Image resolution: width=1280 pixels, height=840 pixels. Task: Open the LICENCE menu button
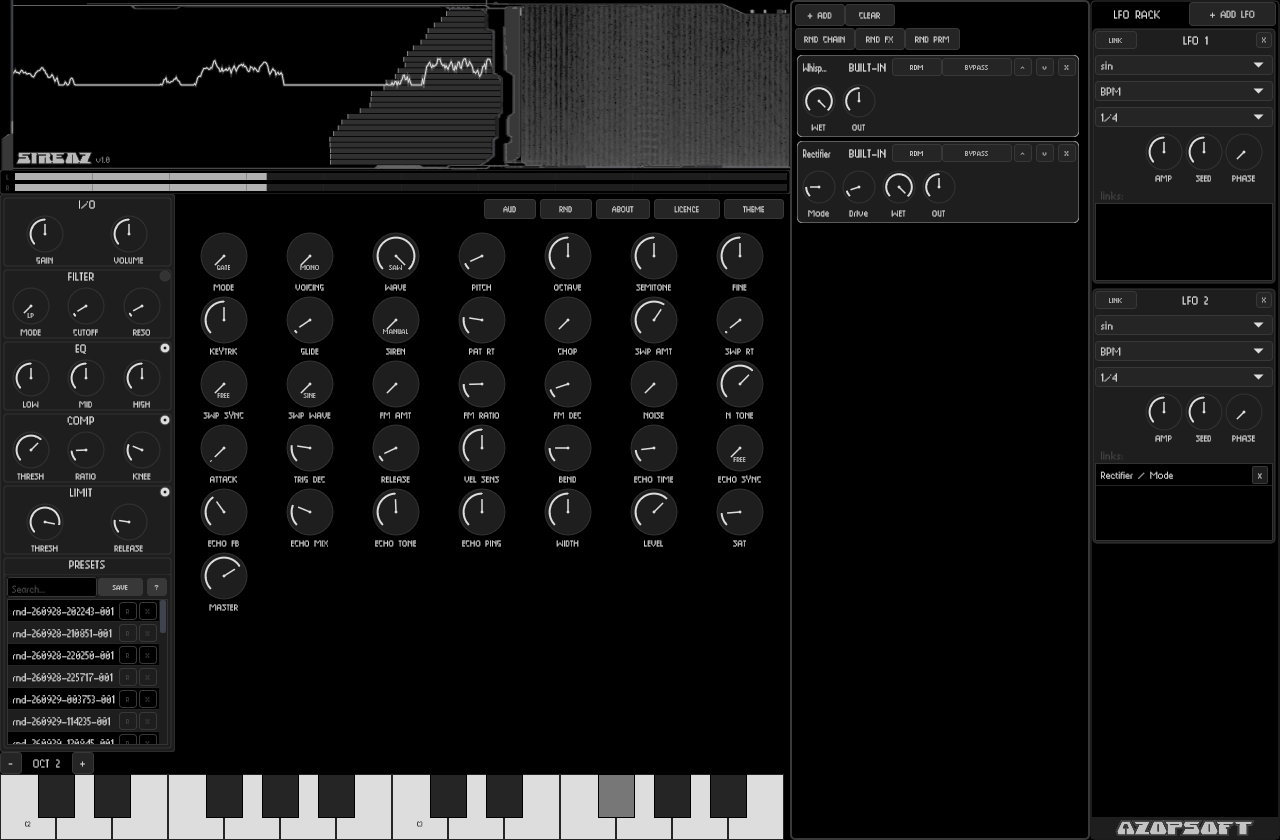(x=686, y=209)
